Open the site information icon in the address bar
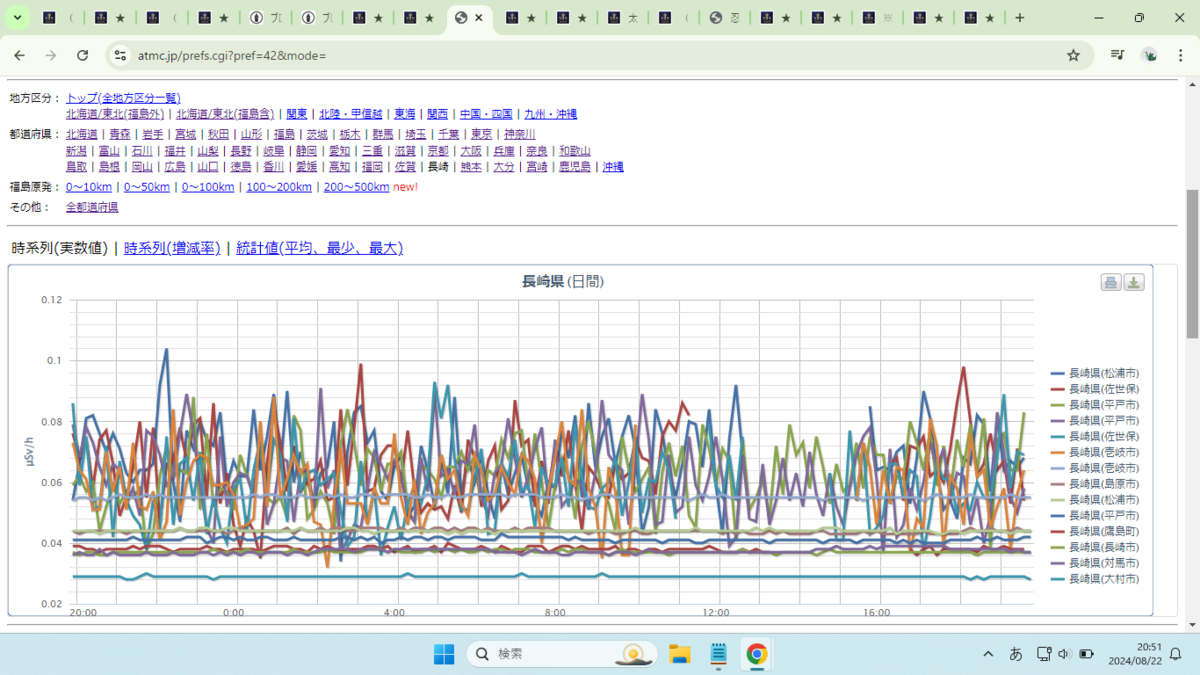 point(119,55)
